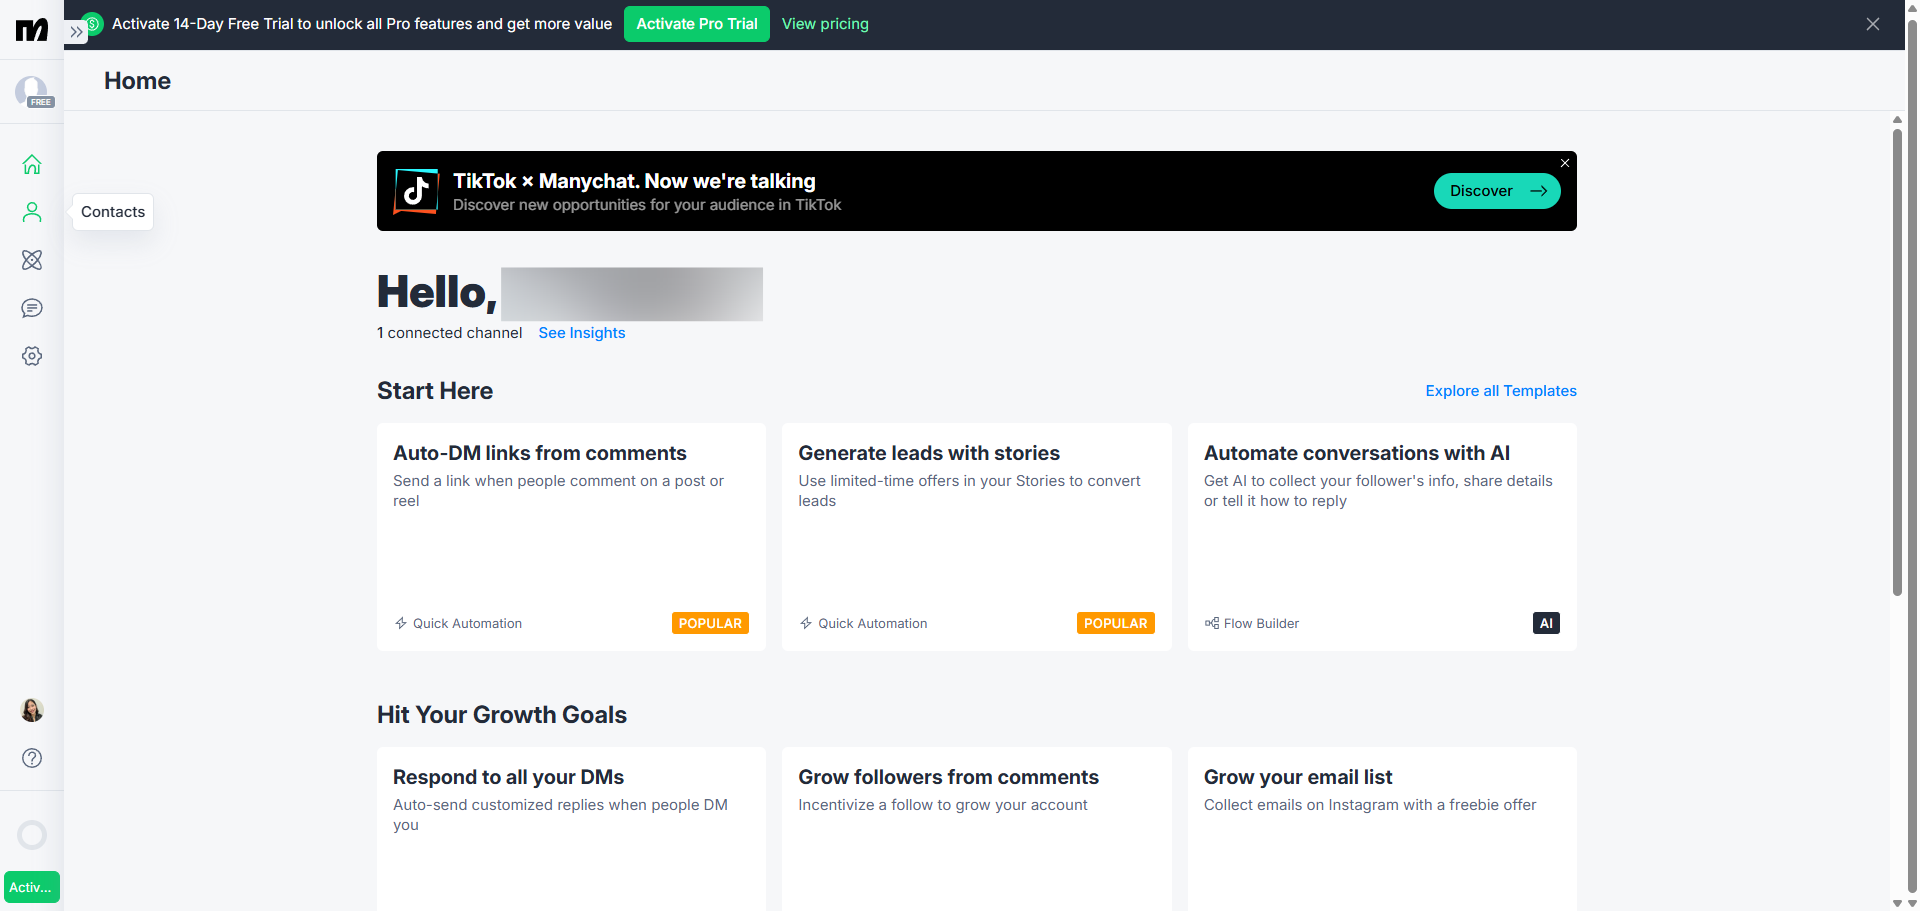Click the Activate Pro Trial button
Image resolution: width=1920 pixels, height=911 pixels.
[696, 24]
